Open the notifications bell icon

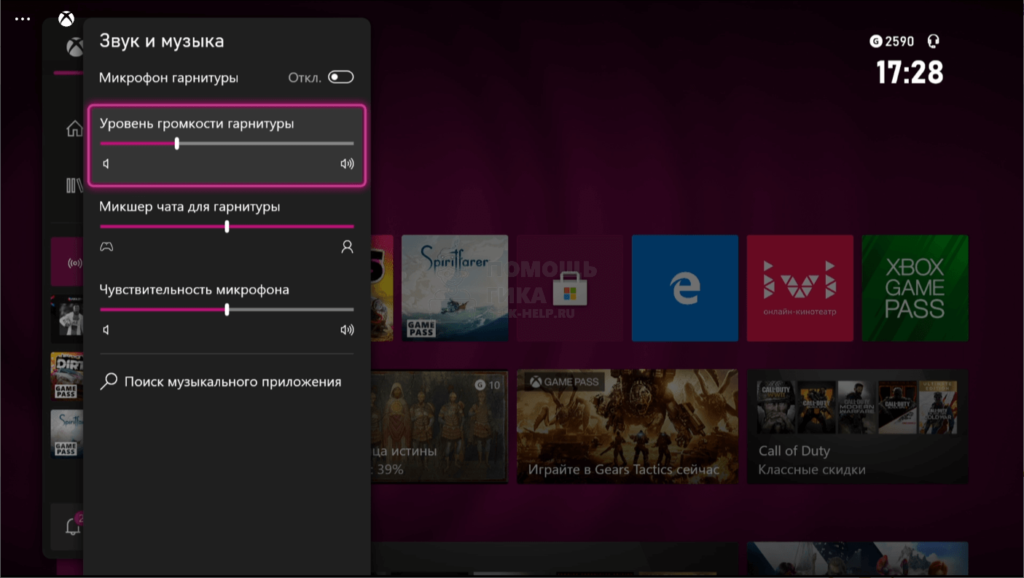(x=72, y=527)
